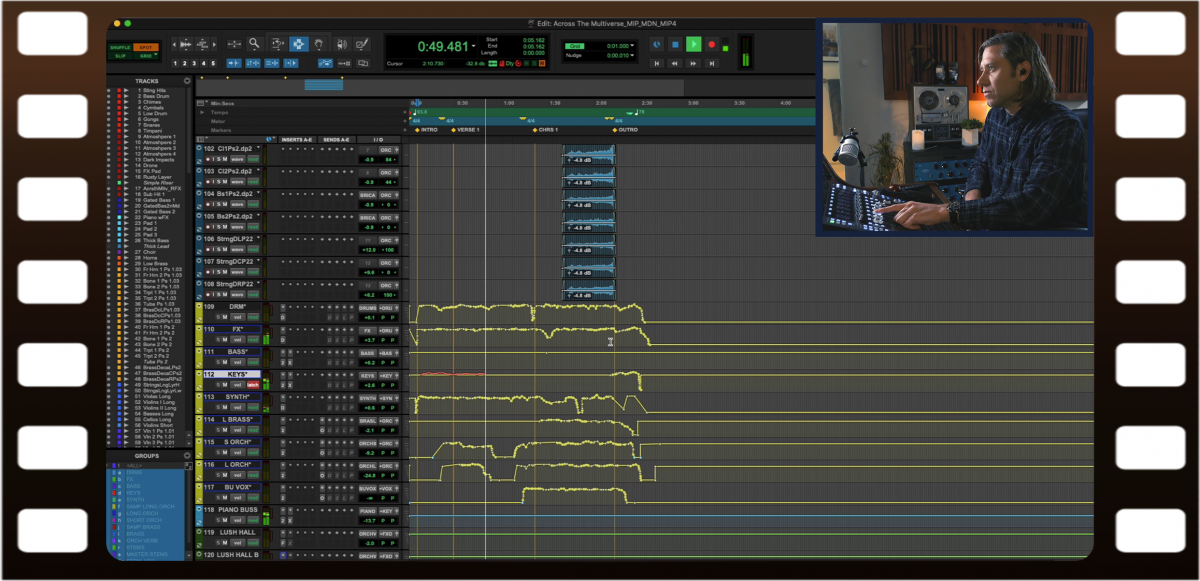Click the latch automation button on KEYS
Screen dimensions: 1200x581
point(253,385)
